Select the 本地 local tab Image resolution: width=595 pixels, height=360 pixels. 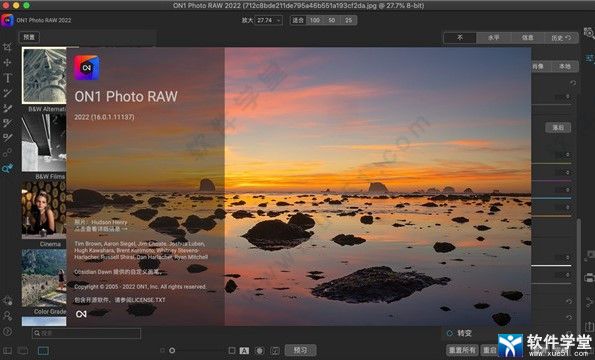tap(565, 66)
